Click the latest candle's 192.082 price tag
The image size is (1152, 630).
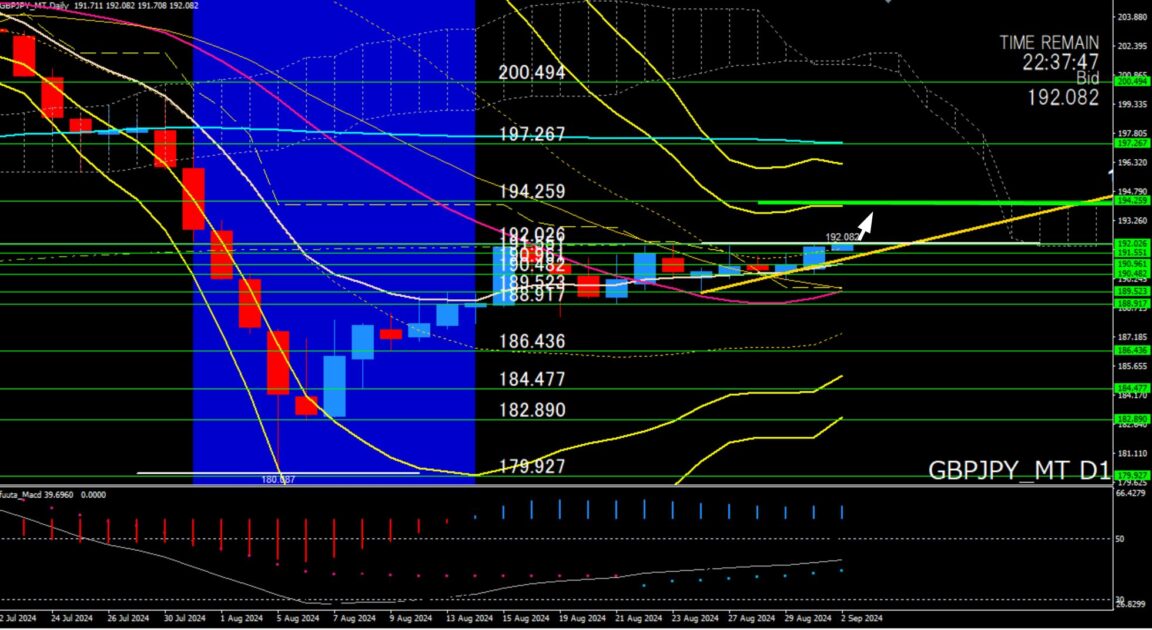(840, 237)
